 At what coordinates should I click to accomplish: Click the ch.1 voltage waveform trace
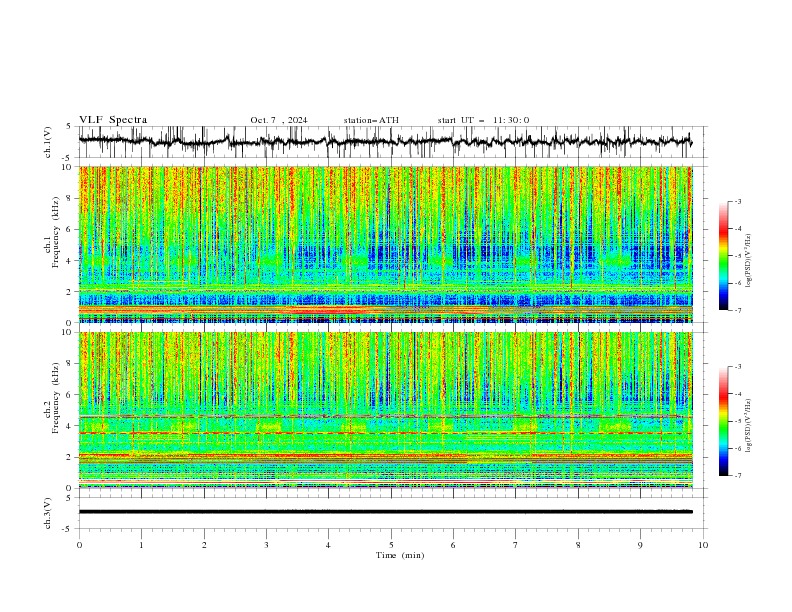click(x=385, y=142)
